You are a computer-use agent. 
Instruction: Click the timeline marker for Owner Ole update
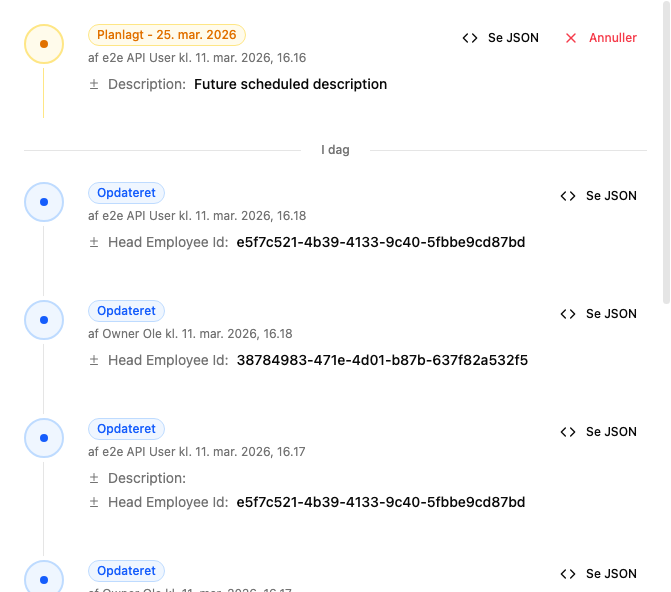tap(43, 320)
